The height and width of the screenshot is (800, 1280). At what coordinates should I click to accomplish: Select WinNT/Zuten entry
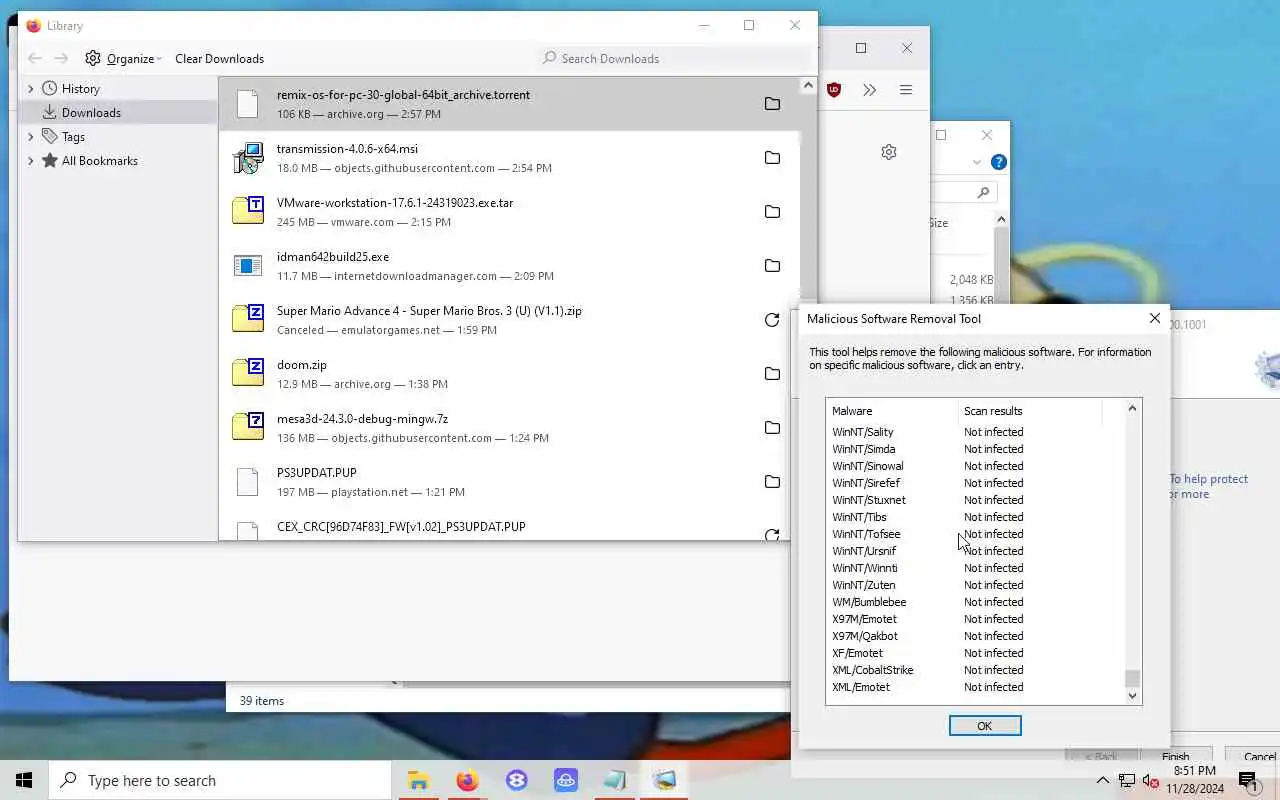pos(864,585)
